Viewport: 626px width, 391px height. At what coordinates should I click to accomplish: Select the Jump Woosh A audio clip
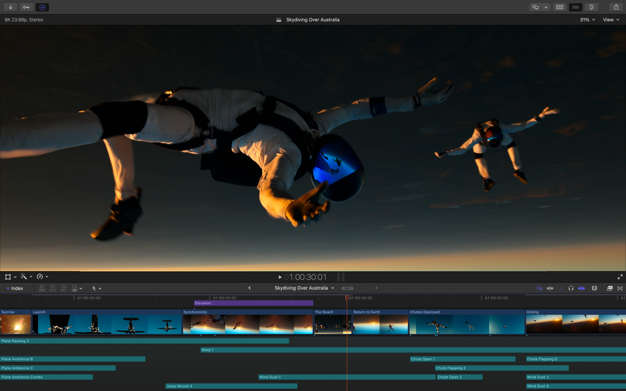232,386
